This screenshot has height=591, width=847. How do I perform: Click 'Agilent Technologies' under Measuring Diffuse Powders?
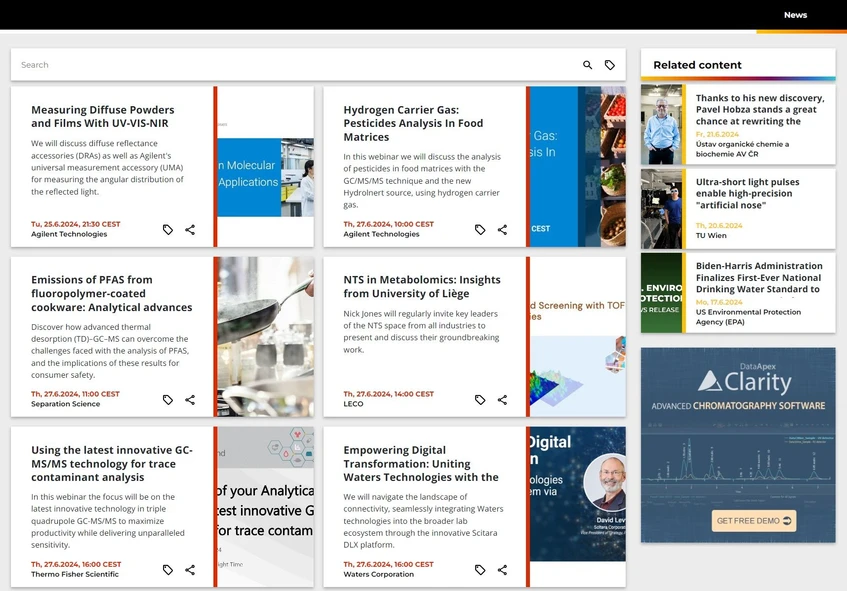(x=69, y=234)
